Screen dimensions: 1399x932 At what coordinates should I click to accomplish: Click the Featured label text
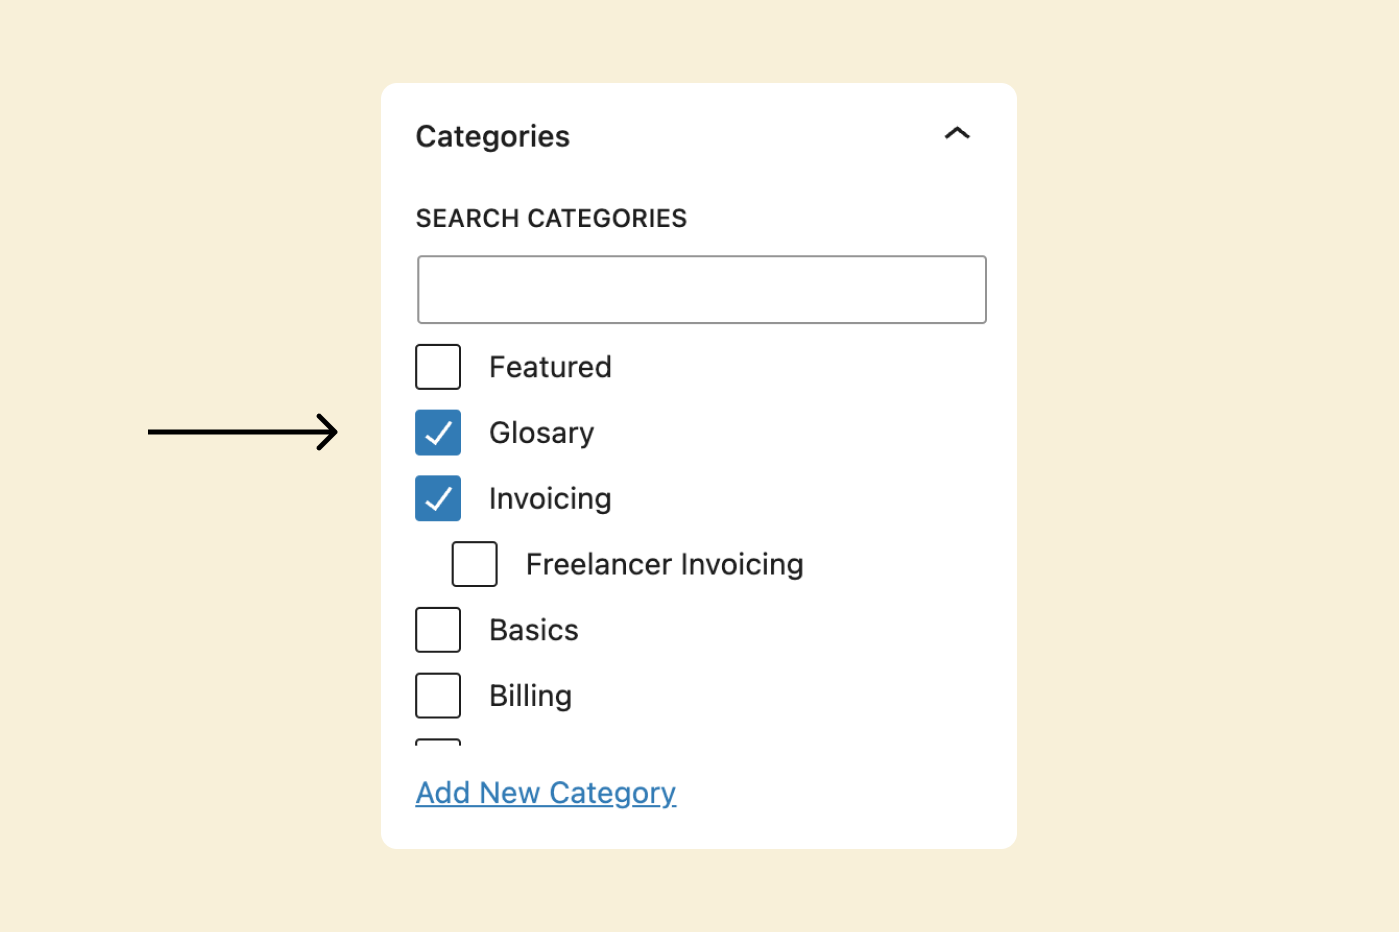[x=550, y=367]
